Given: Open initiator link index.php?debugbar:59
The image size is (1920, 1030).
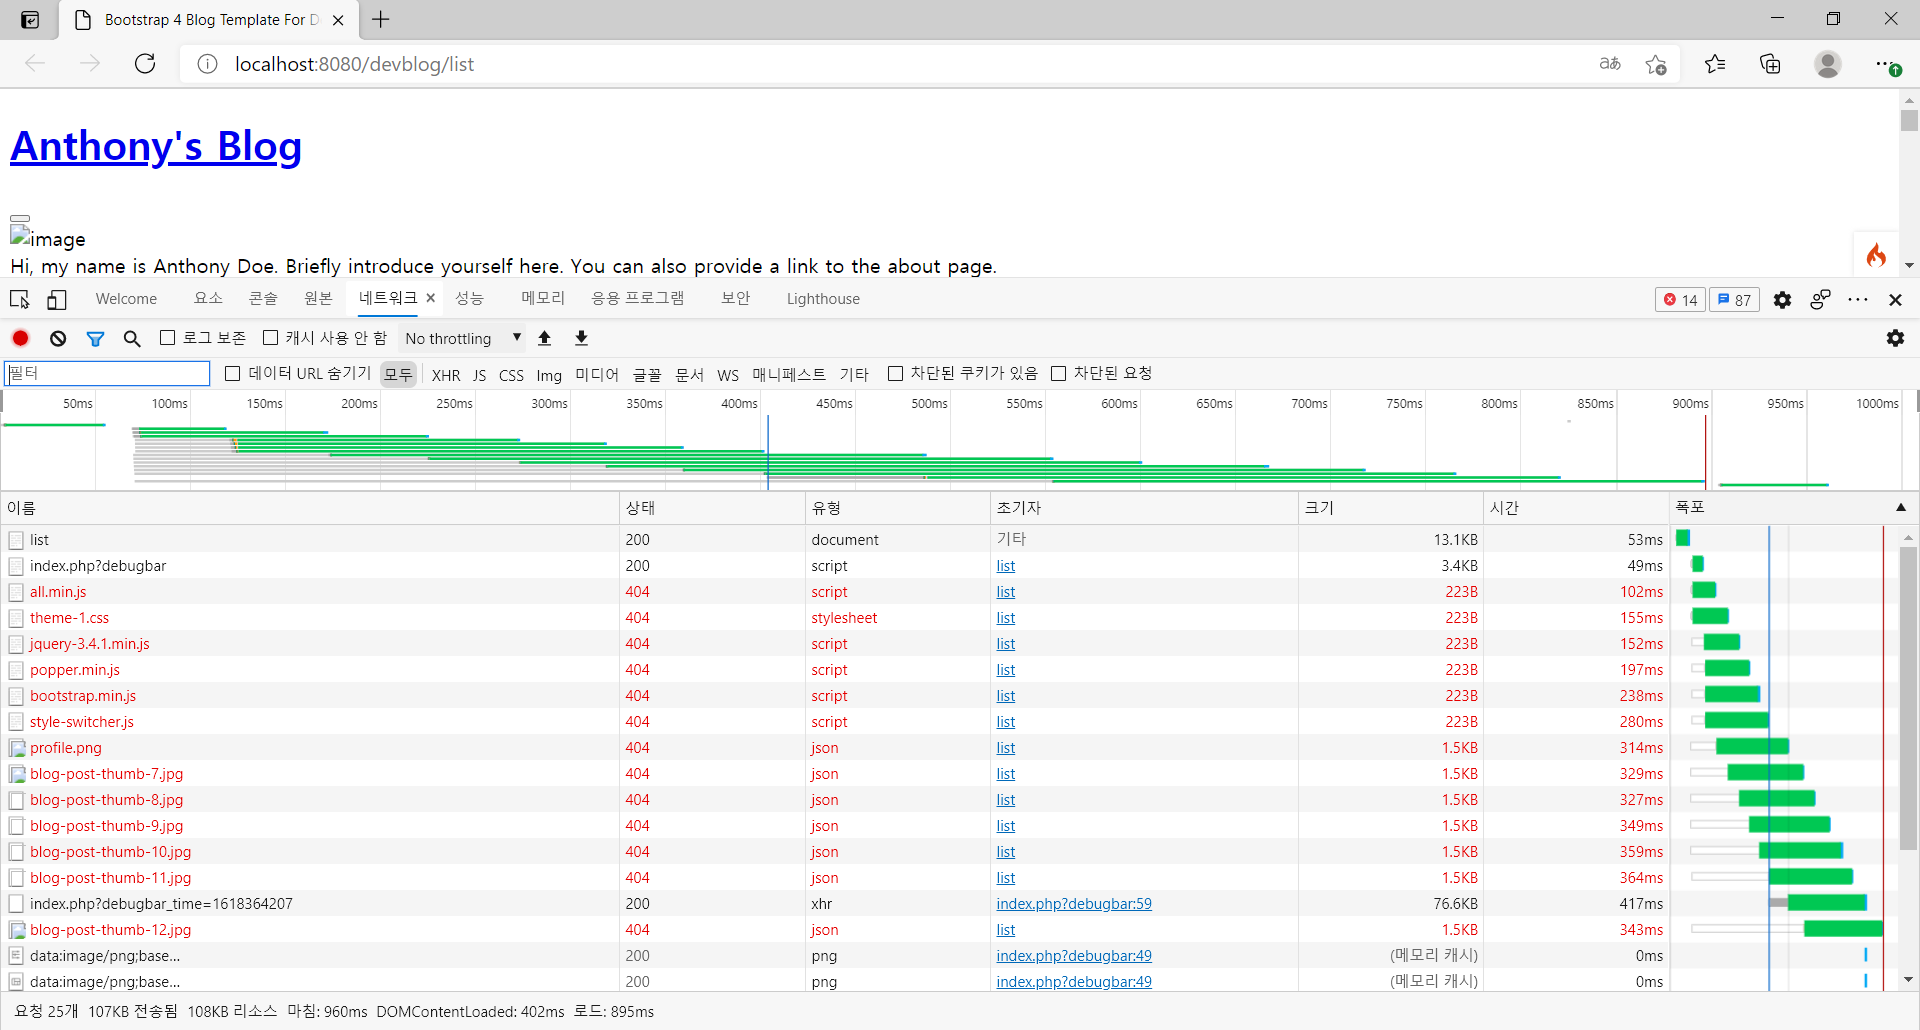Looking at the screenshot, I should [1074, 904].
